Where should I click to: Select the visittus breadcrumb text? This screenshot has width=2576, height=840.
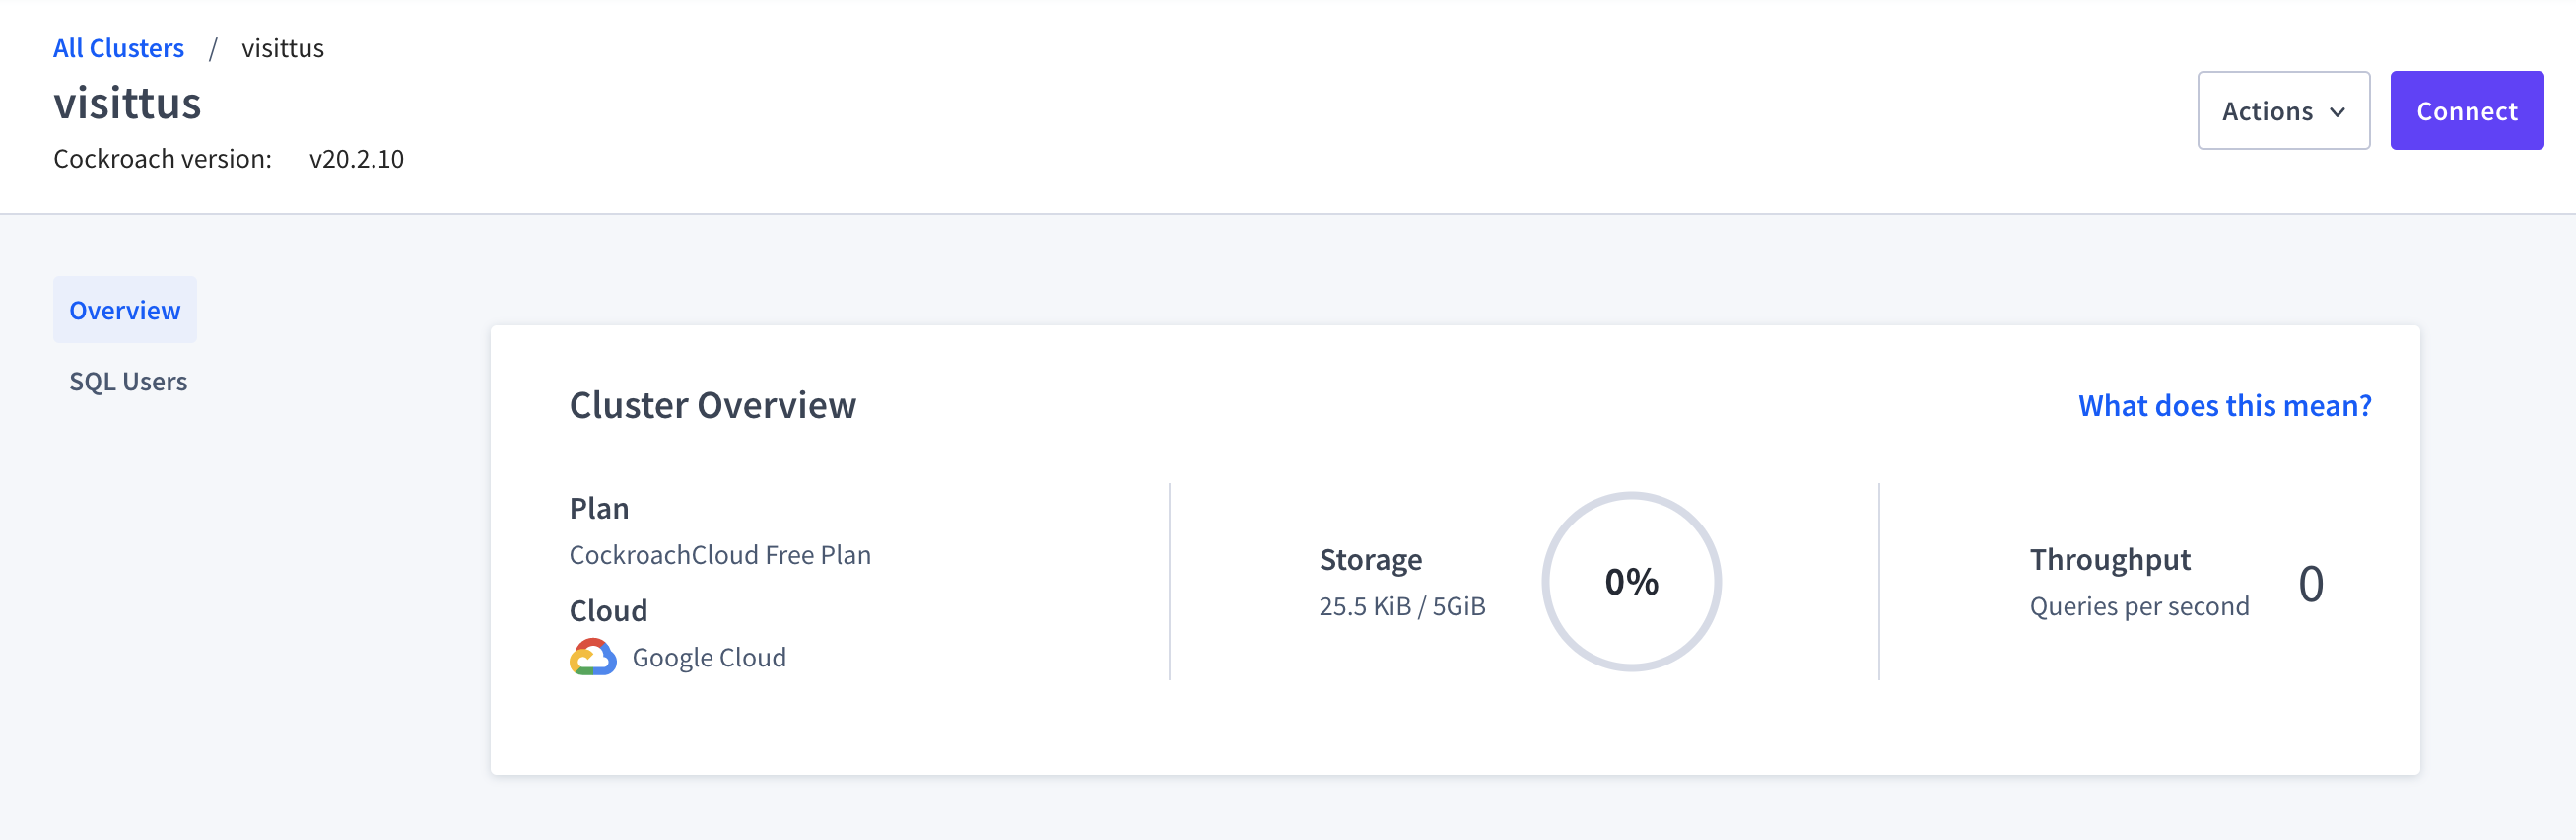click(283, 48)
